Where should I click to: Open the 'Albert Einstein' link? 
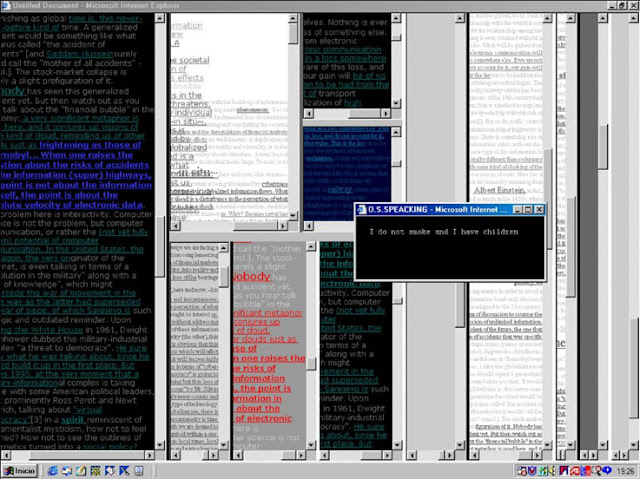point(499,190)
